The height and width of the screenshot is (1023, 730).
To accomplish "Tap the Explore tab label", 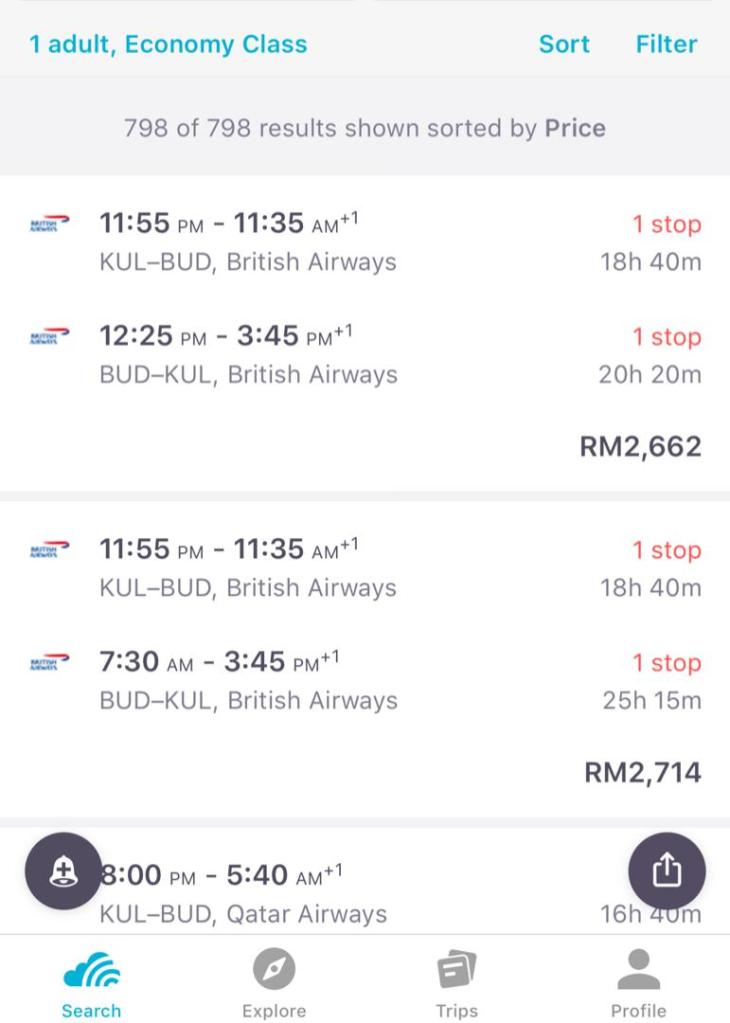I will tap(273, 1010).
